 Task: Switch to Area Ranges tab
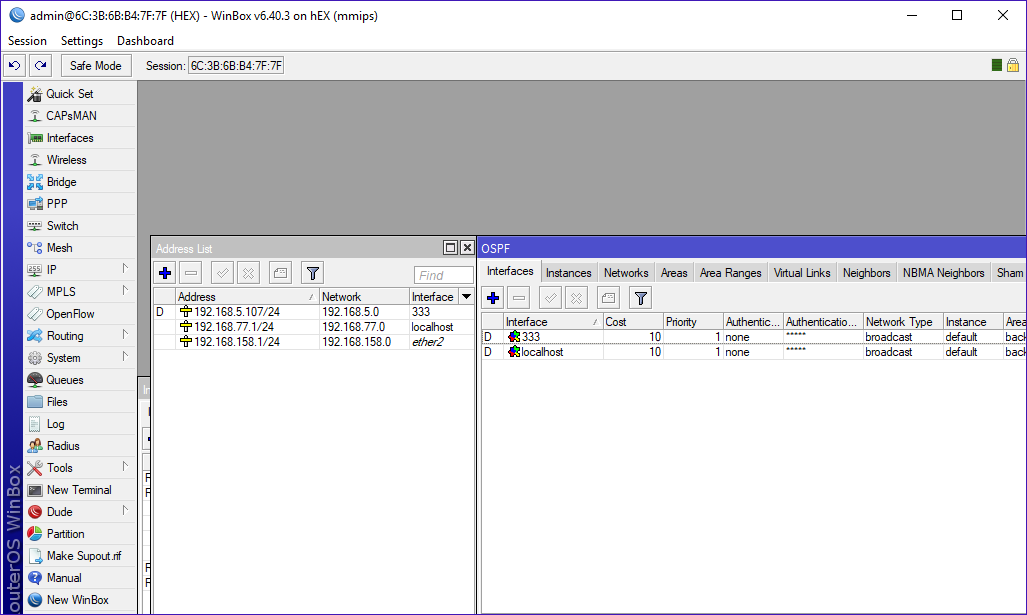coord(730,273)
